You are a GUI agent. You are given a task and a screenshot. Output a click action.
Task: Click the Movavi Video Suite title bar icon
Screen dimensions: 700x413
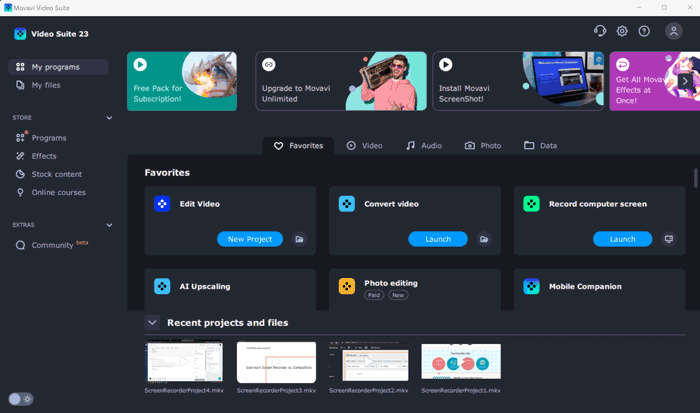8,8
